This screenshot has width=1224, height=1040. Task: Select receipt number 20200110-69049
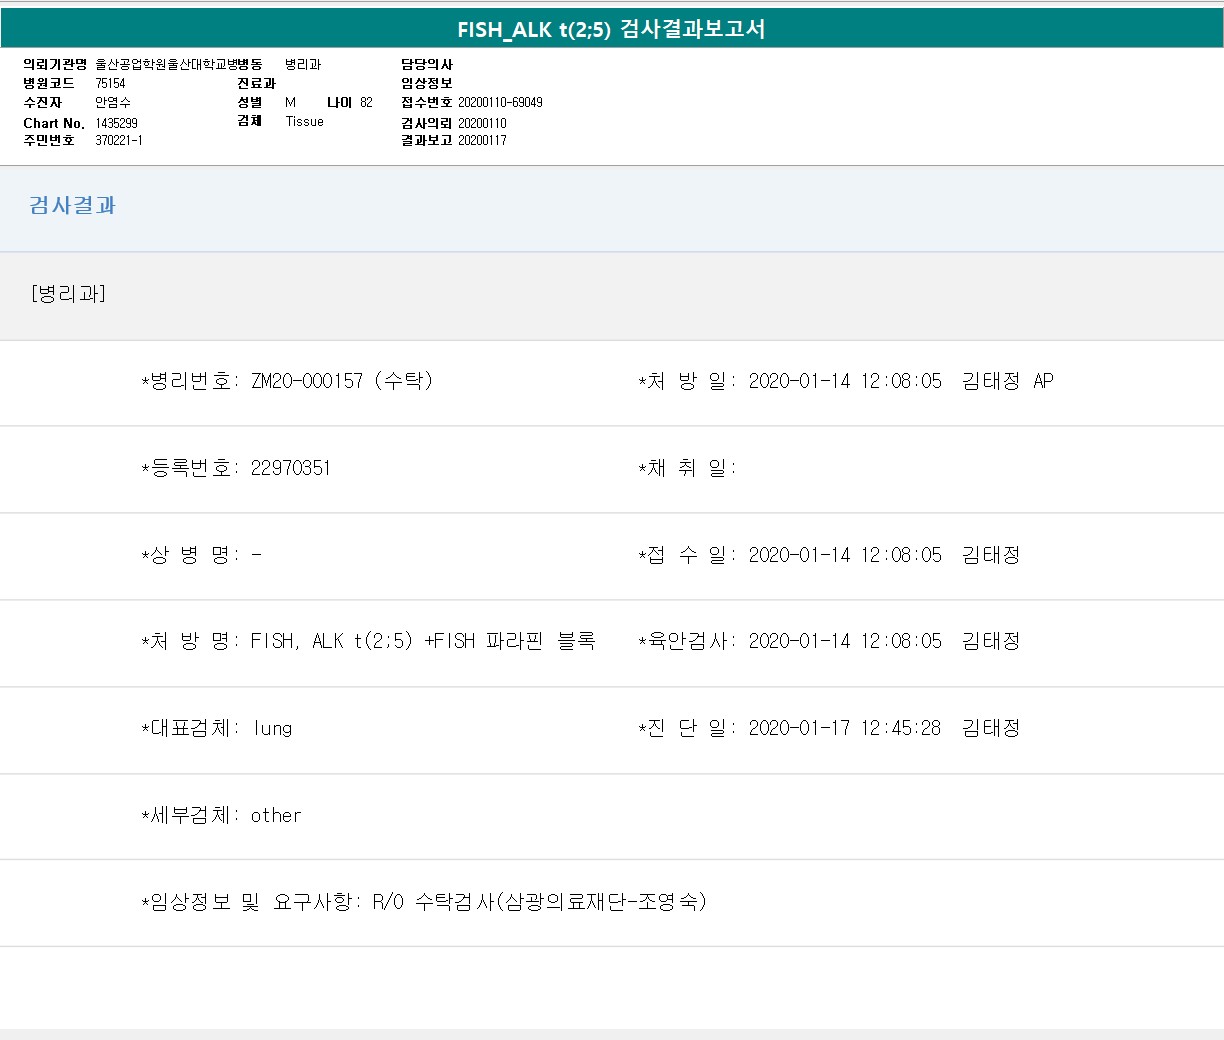pyautogui.click(x=500, y=102)
